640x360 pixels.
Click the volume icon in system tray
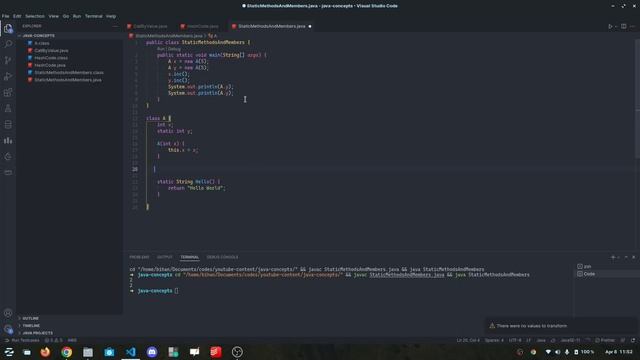(558, 352)
